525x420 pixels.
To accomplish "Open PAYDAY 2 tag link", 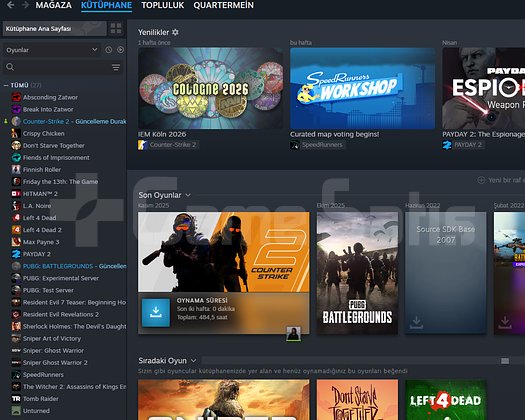I will pyautogui.click(x=468, y=145).
